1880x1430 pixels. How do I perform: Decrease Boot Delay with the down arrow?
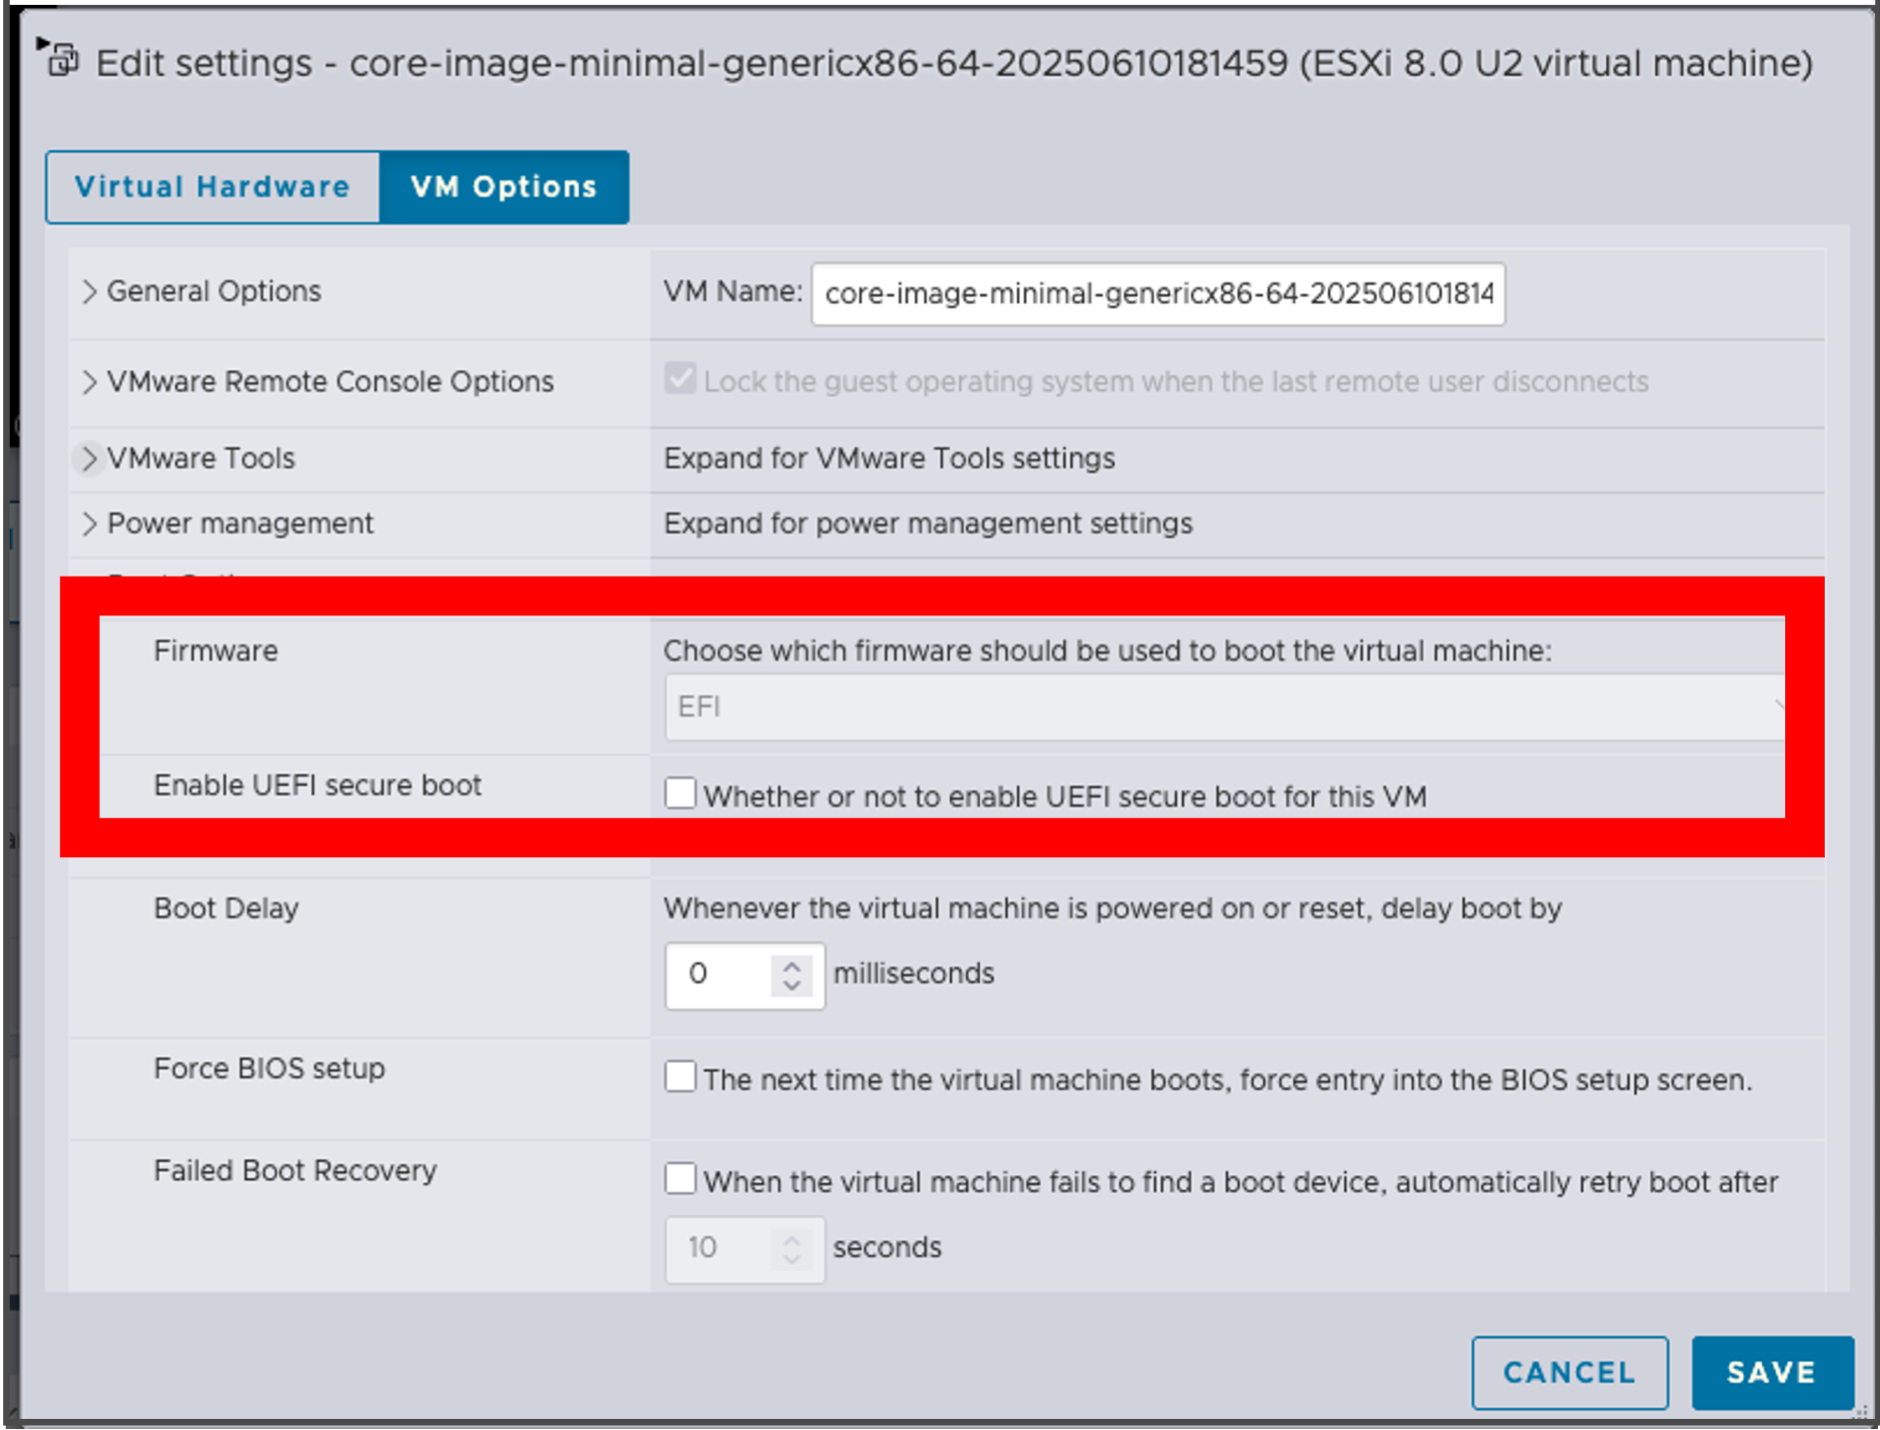pos(792,985)
